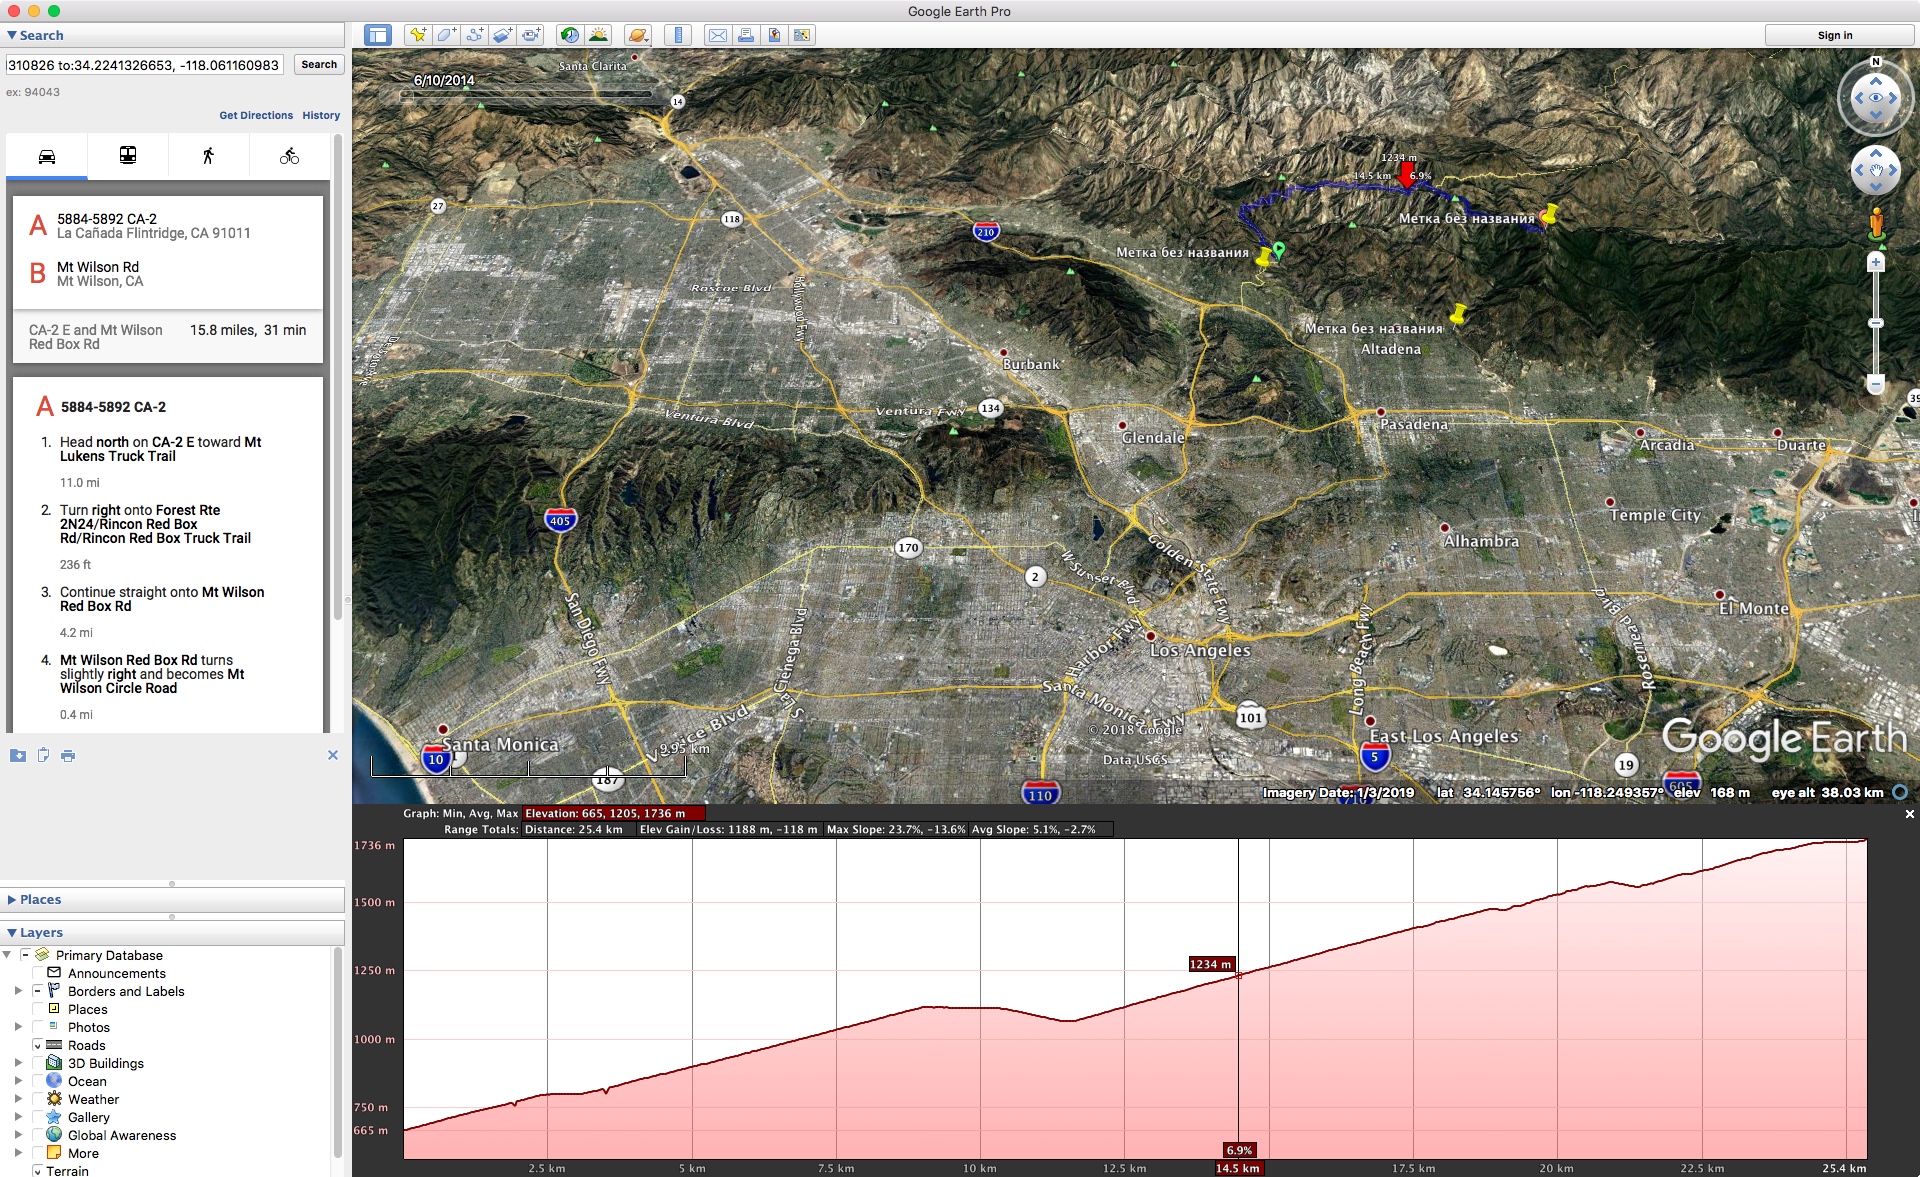
Task: Clear search results with X
Action: (x=333, y=755)
